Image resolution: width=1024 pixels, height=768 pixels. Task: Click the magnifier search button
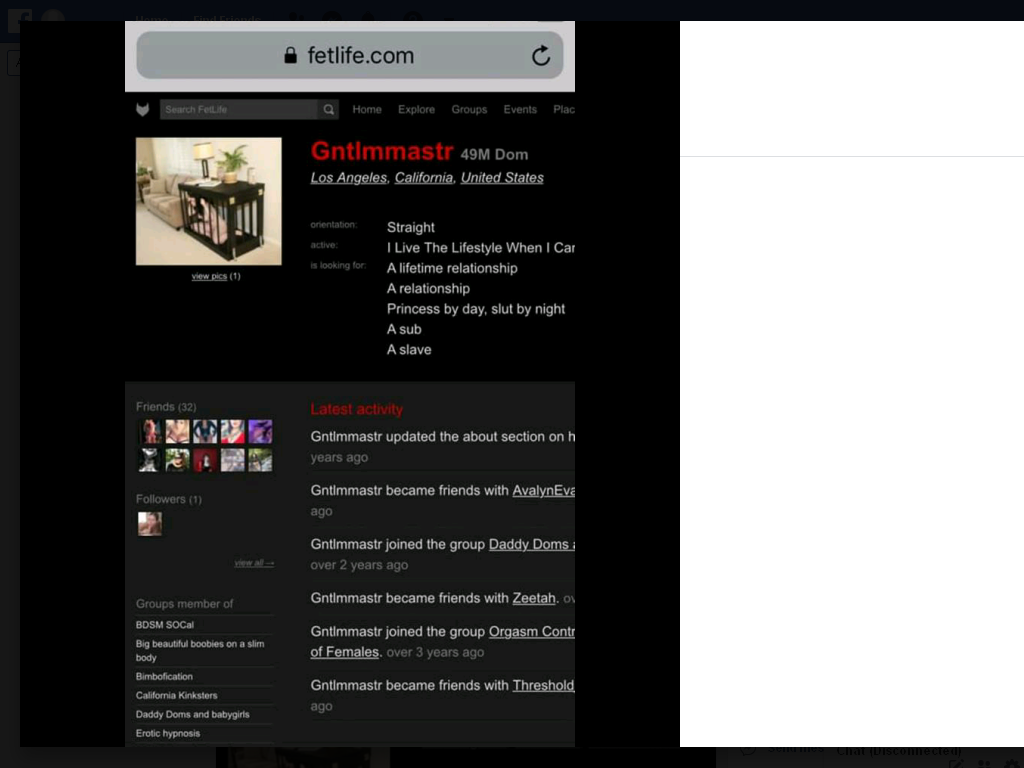coord(329,109)
